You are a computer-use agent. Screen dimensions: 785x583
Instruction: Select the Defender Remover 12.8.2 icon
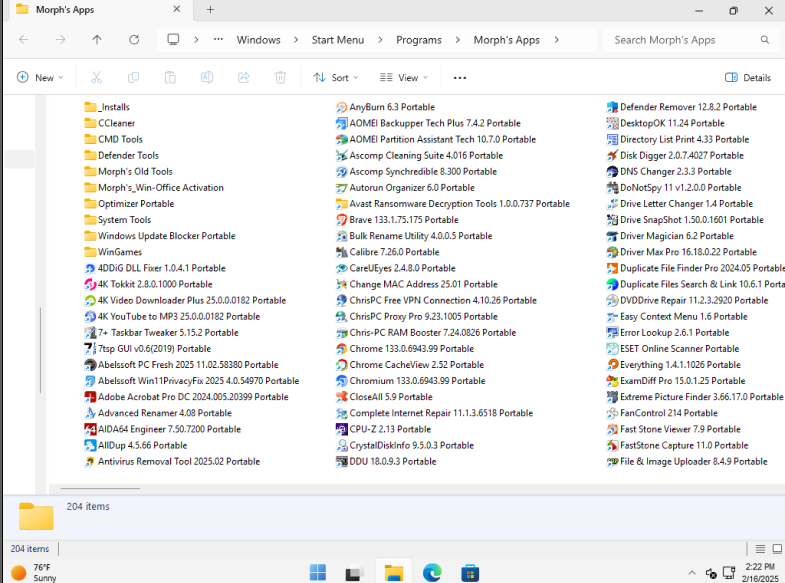click(612, 107)
